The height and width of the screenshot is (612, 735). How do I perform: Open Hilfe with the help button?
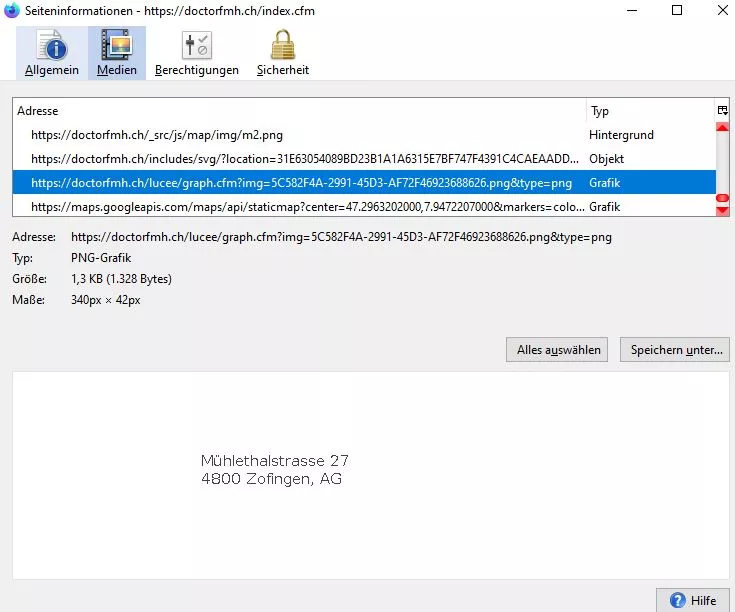point(693,600)
